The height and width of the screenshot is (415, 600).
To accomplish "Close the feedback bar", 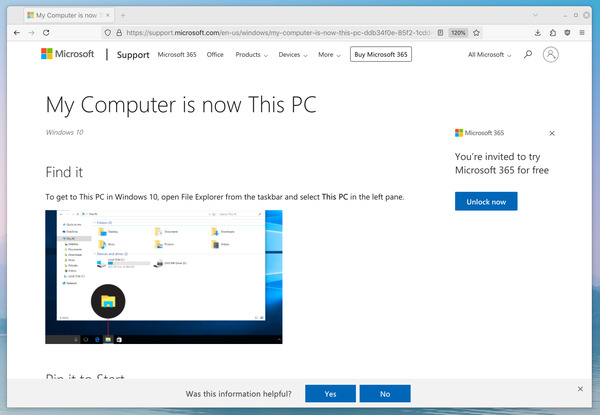I will click(x=580, y=389).
